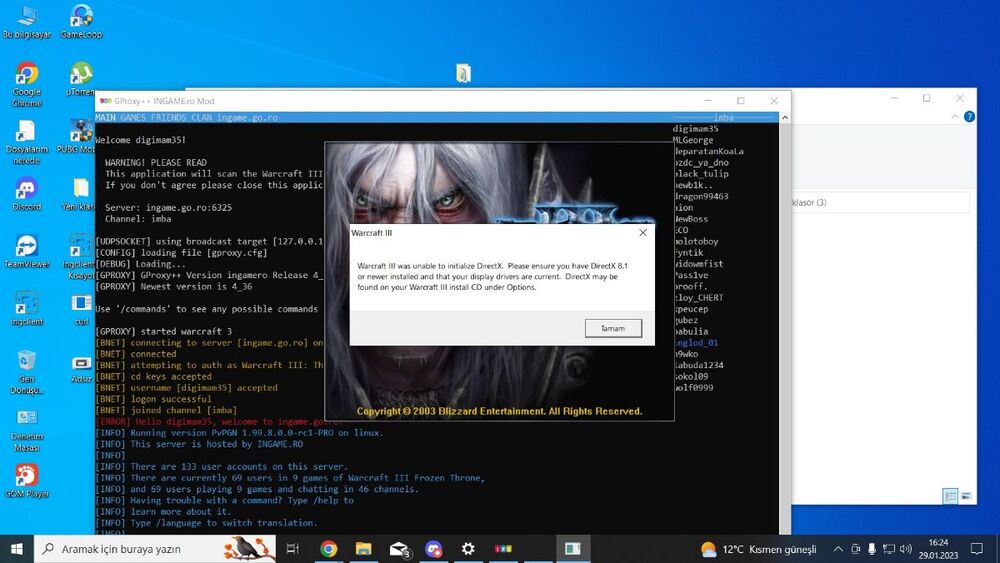
Task: Open the GAMES tab in GProxy
Action: click(x=132, y=118)
